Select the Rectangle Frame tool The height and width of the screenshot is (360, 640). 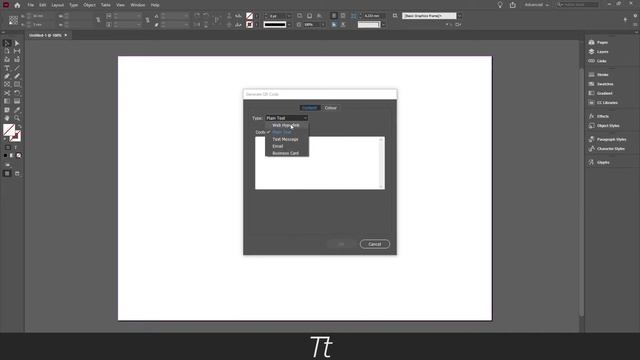[7, 84]
